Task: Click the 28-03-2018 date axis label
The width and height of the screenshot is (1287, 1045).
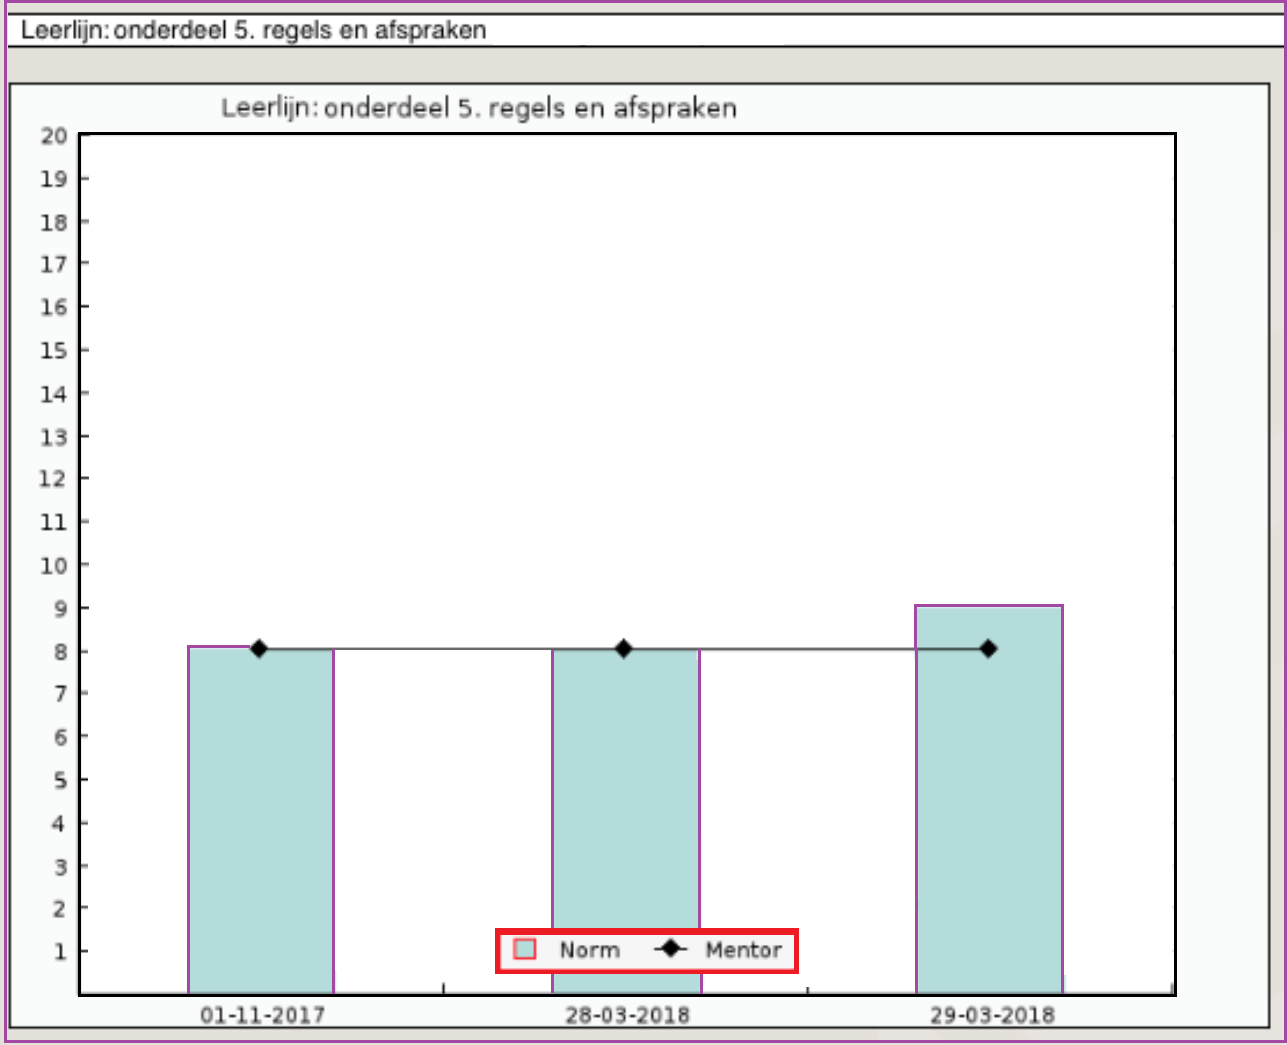Action: (627, 1016)
